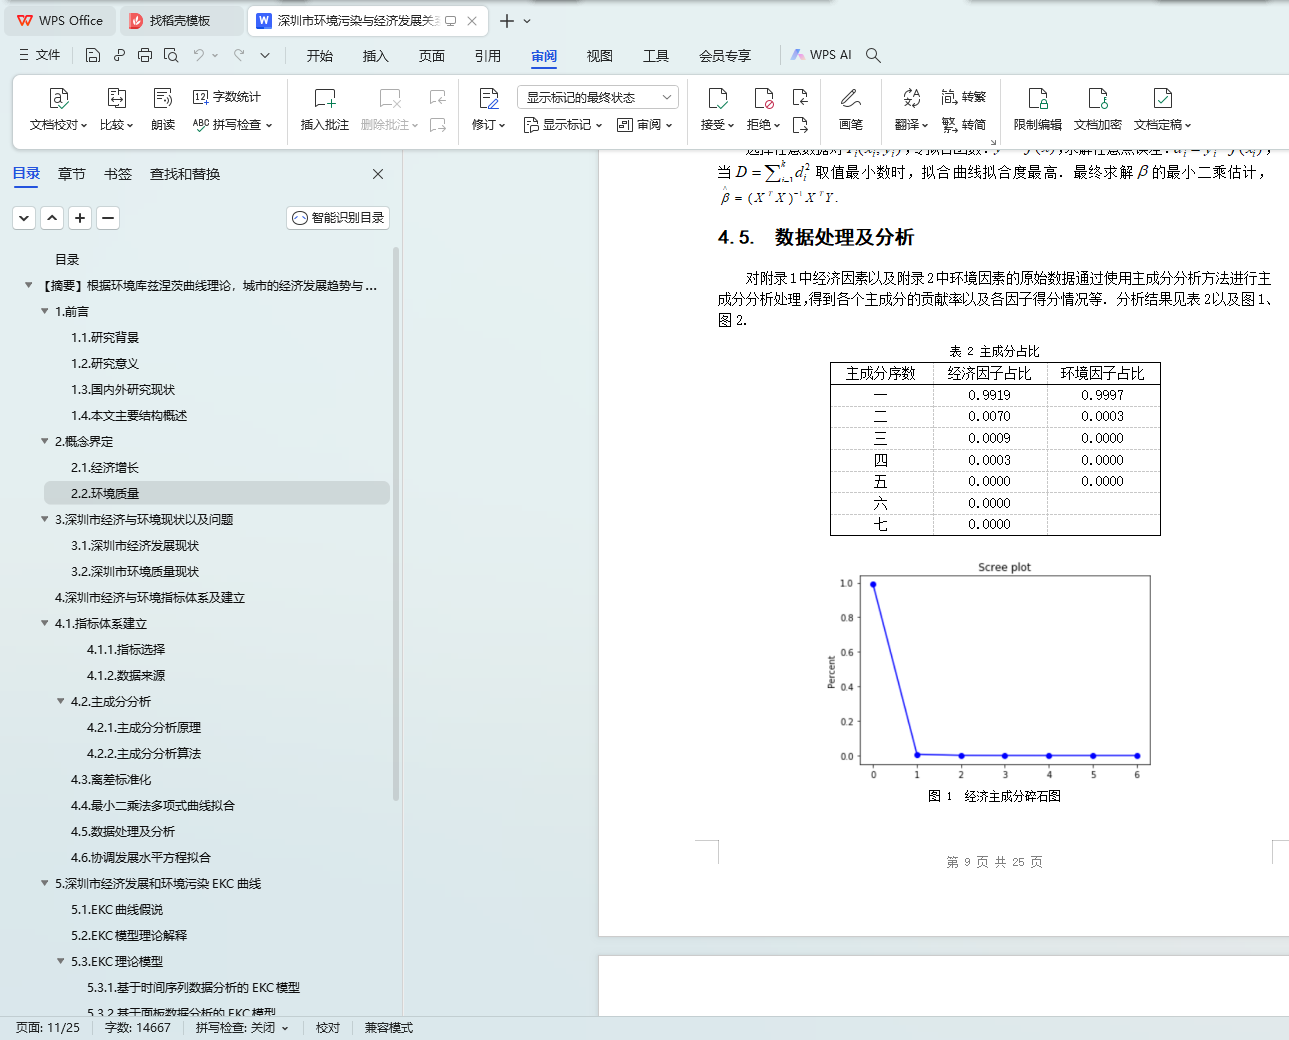Image resolution: width=1289 pixels, height=1040 pixels.
Task: Switch to the 书签 panel tab
Action: pos(118,174)
